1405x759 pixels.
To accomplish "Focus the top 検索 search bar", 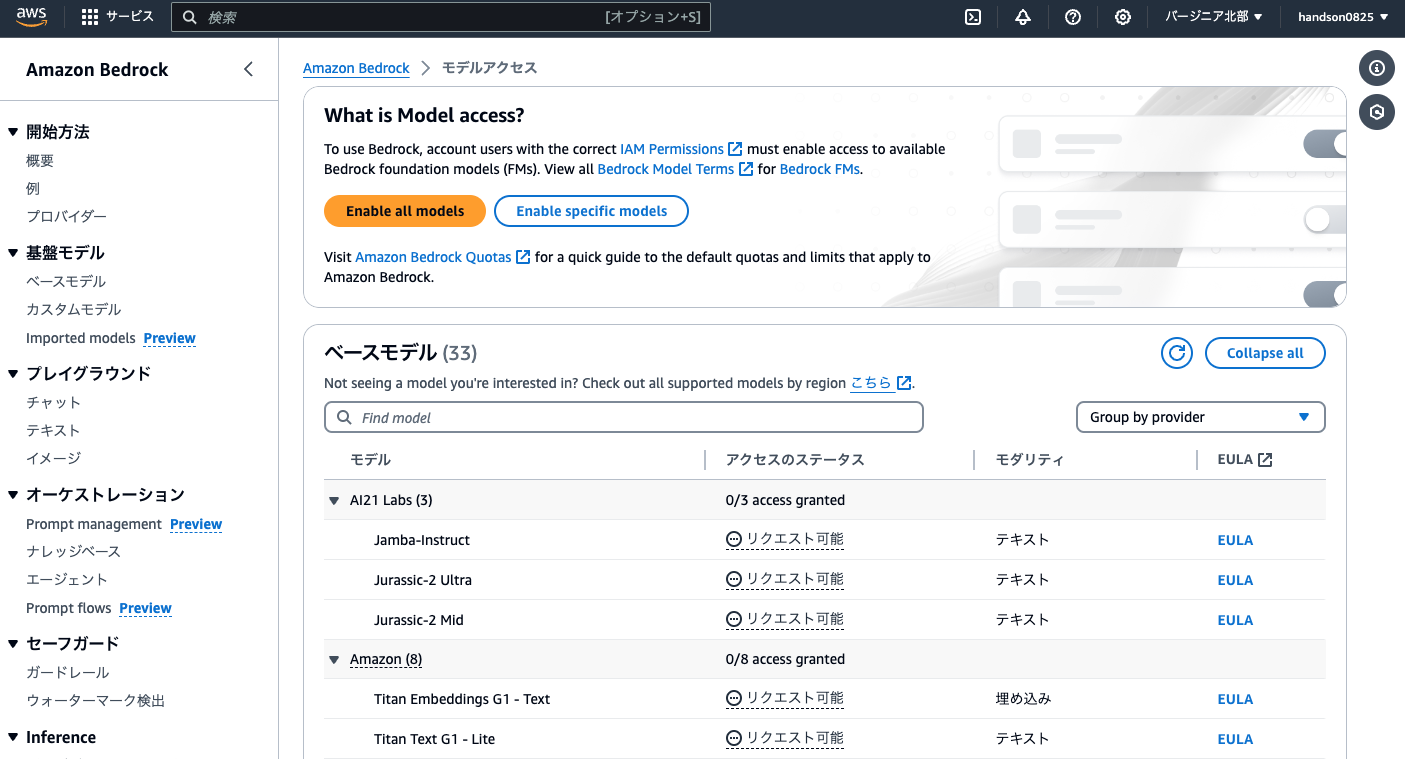I will (441, 17).
